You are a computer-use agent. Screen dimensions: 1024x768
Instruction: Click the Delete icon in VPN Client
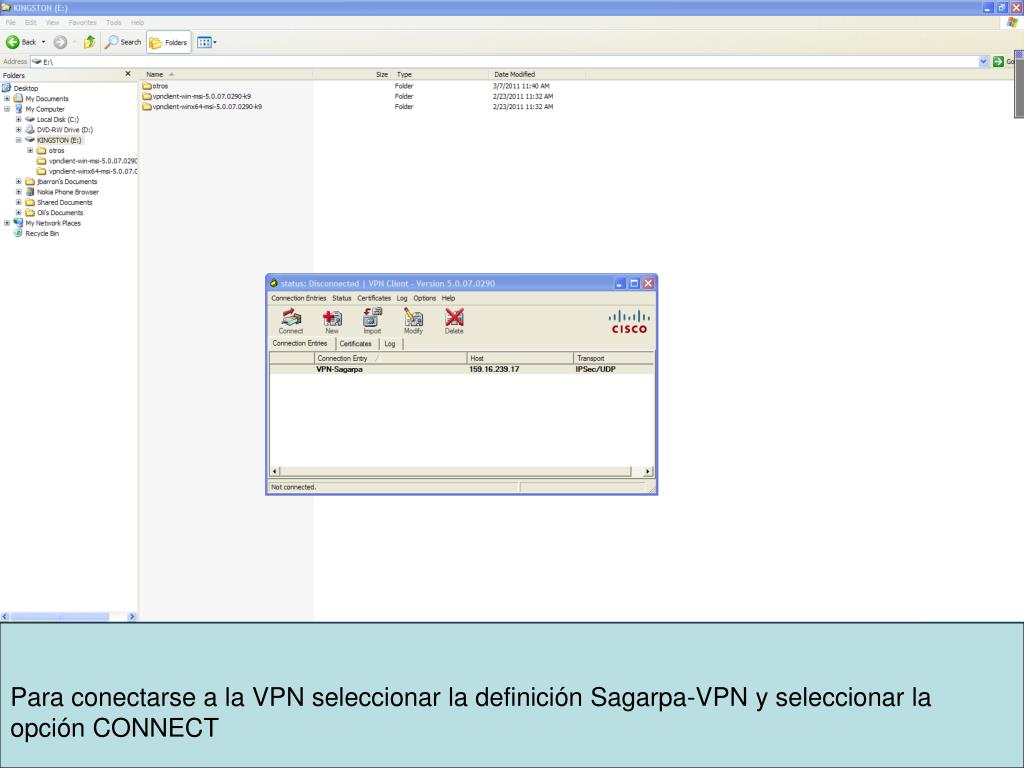coord(454,321)
